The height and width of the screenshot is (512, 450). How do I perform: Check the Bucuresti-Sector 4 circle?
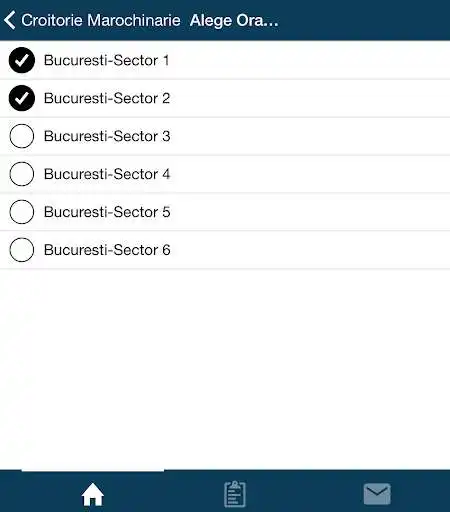click(x=22, y=174)
